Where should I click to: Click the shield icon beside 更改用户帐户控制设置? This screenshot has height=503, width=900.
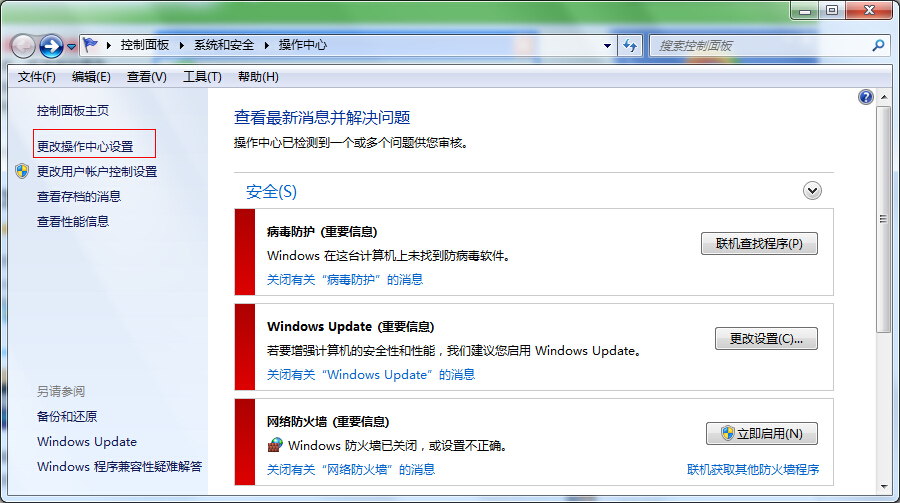click(22, 171)
